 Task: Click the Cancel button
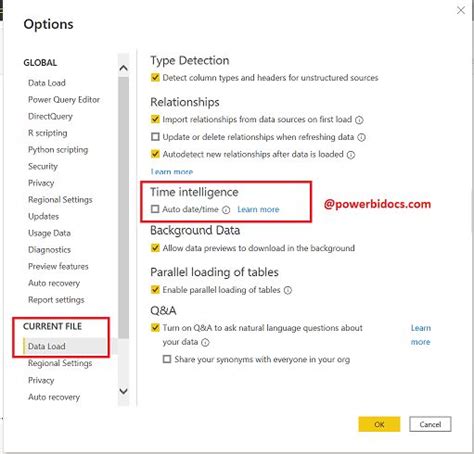click(x=430, y=424)
